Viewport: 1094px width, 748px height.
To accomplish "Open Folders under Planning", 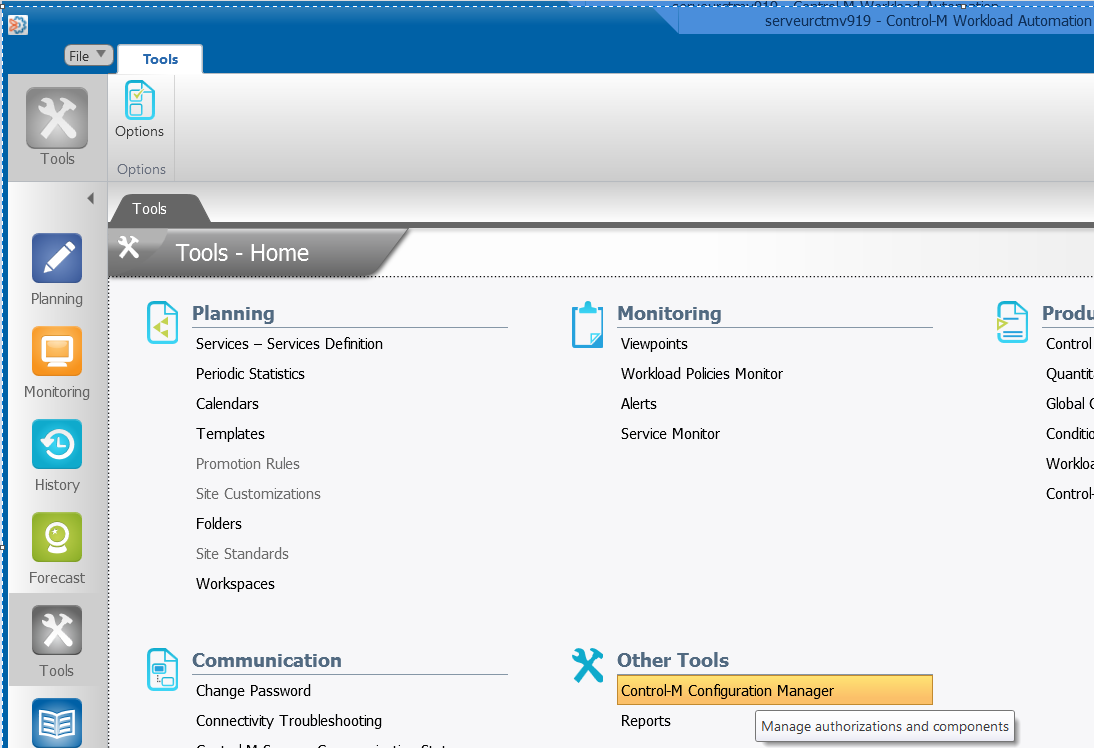I will (218, 524).
